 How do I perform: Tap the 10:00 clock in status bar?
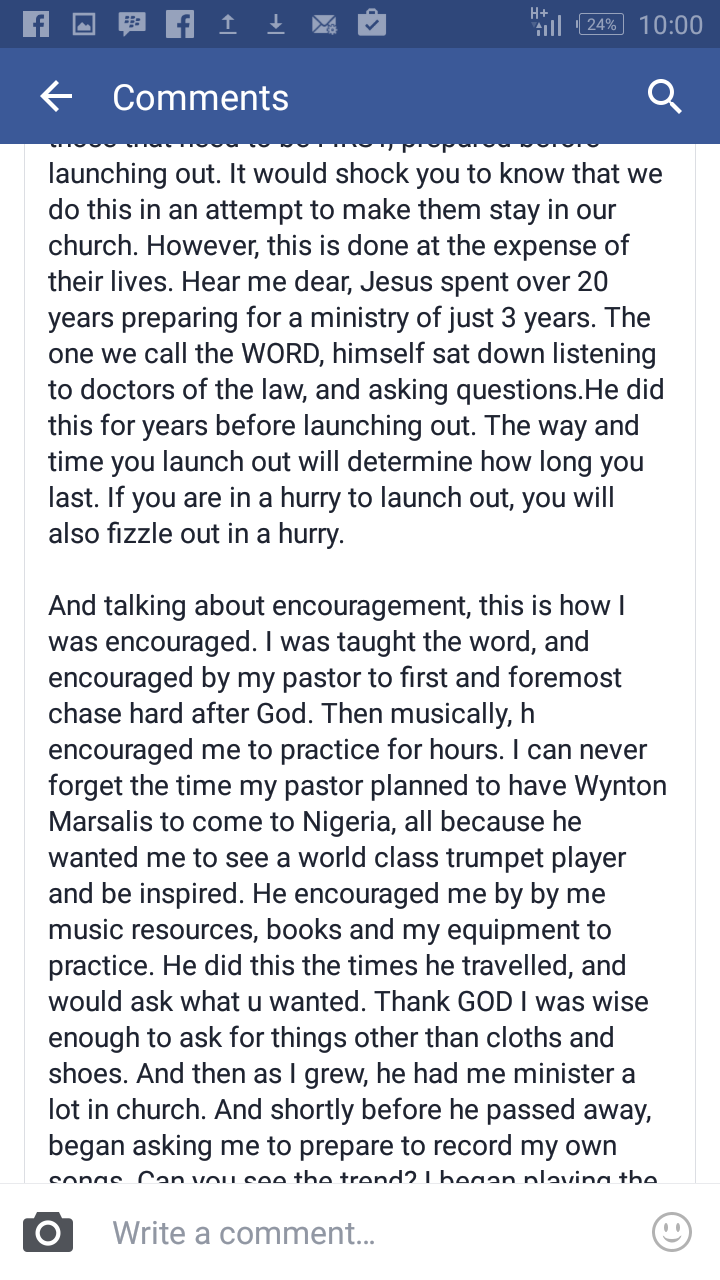click(670, 24)
